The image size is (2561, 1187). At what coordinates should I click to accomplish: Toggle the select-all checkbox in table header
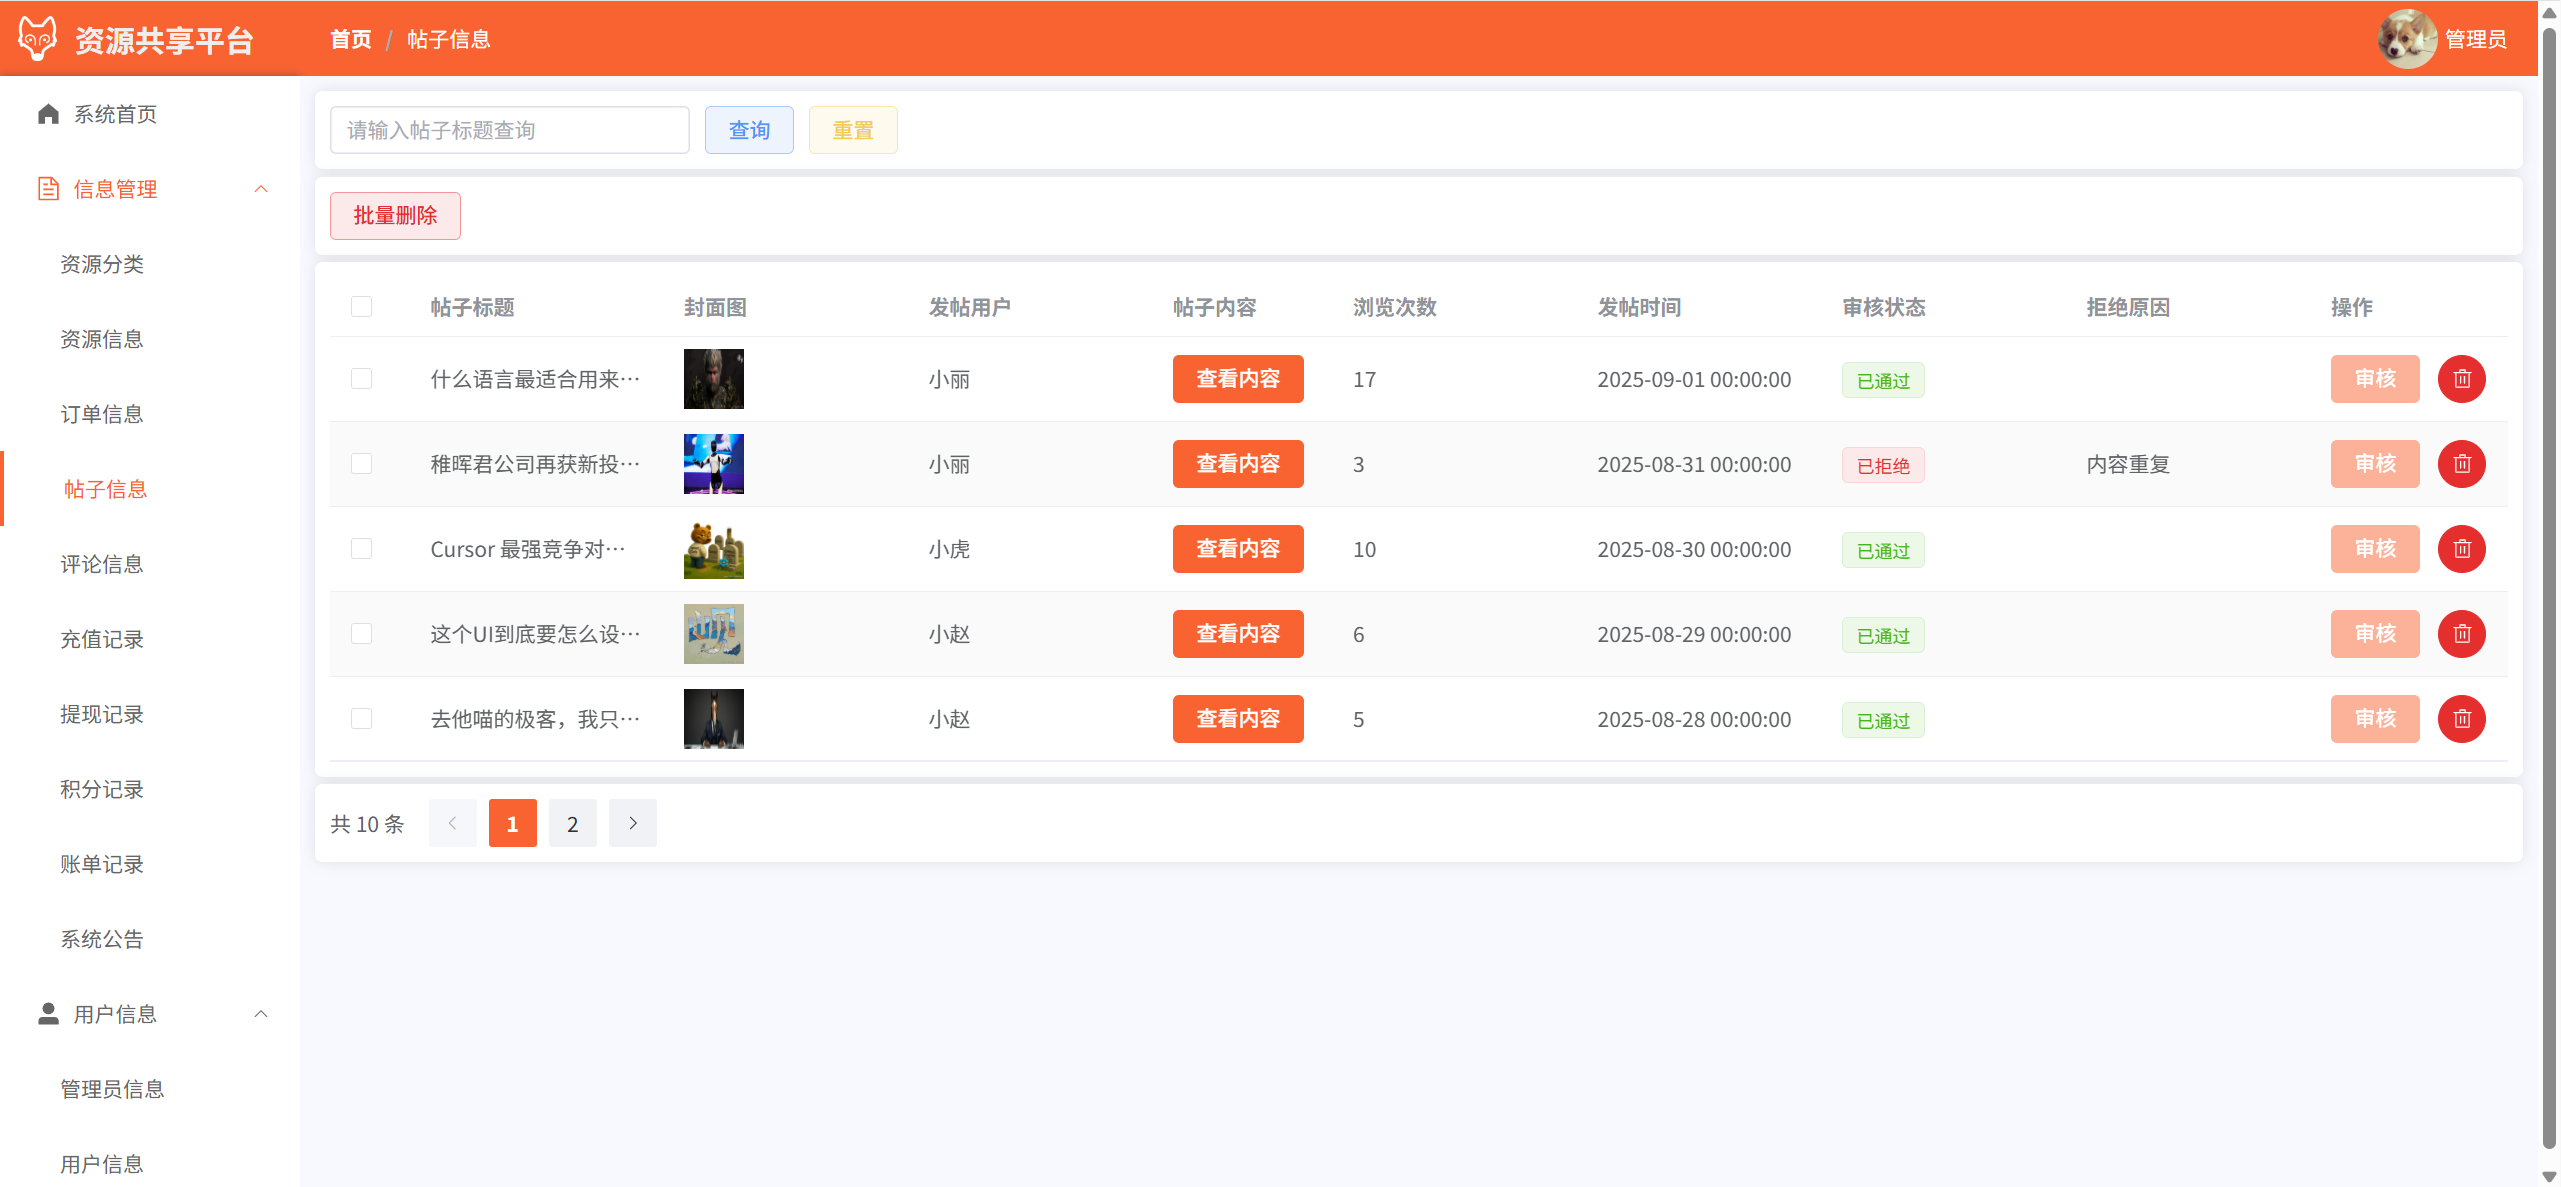click(361, 307)
